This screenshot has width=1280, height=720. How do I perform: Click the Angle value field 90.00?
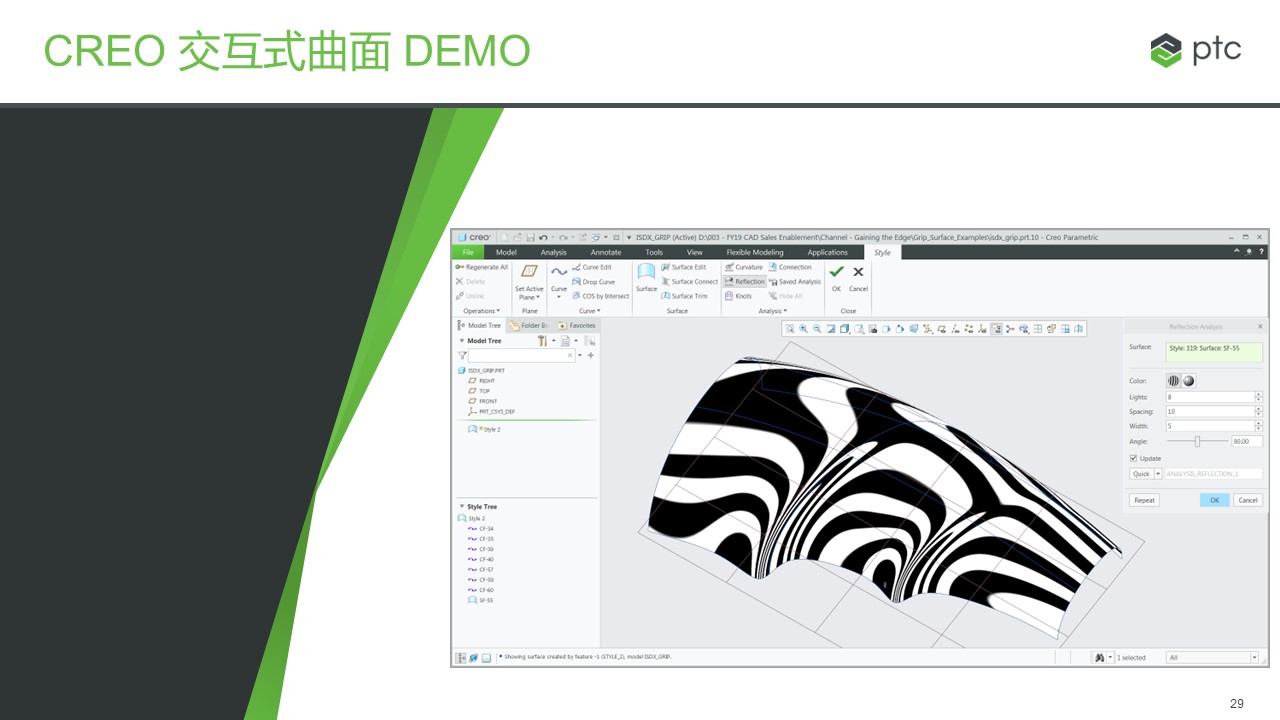click(x=1247, y=441)
